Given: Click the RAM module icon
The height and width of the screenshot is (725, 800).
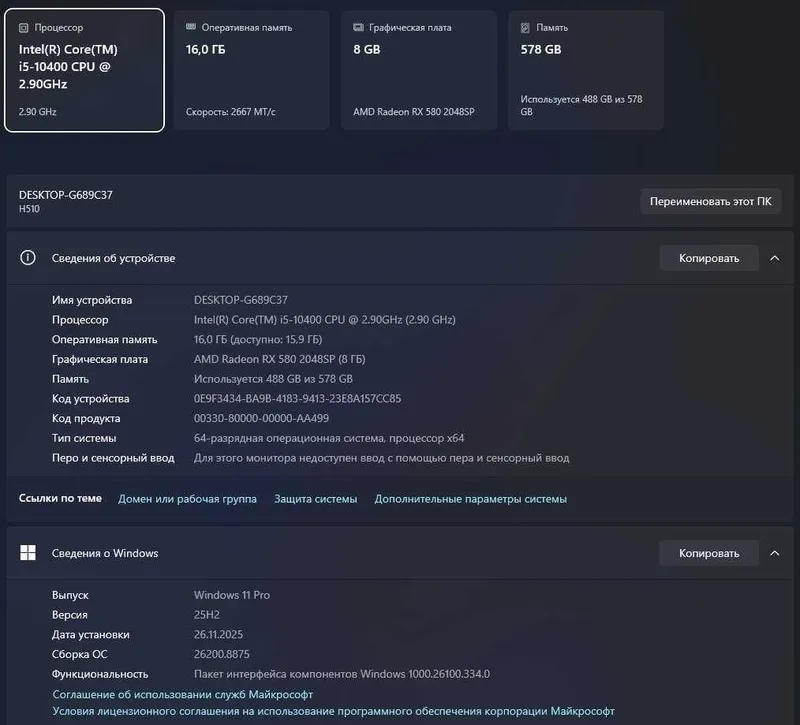Looking at the screenshot, I should (x=191, y=27).
